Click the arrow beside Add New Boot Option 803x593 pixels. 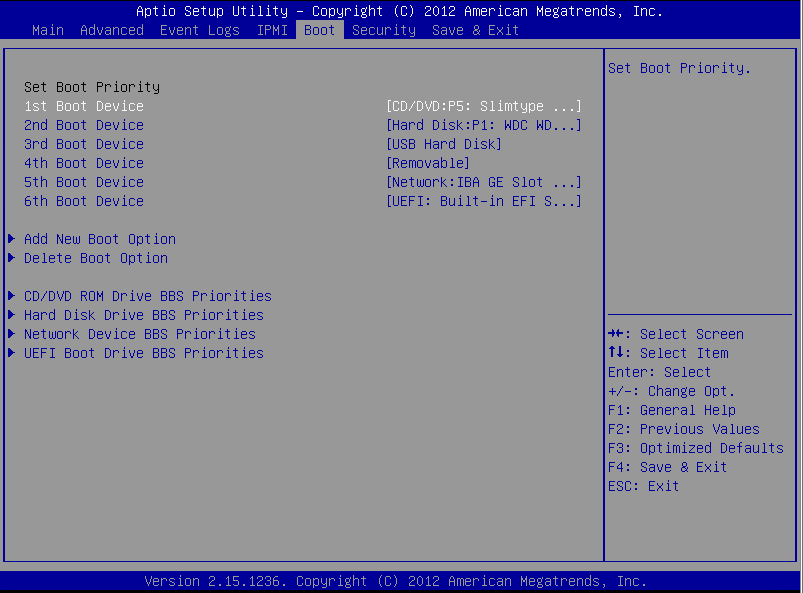coord(11,239)
